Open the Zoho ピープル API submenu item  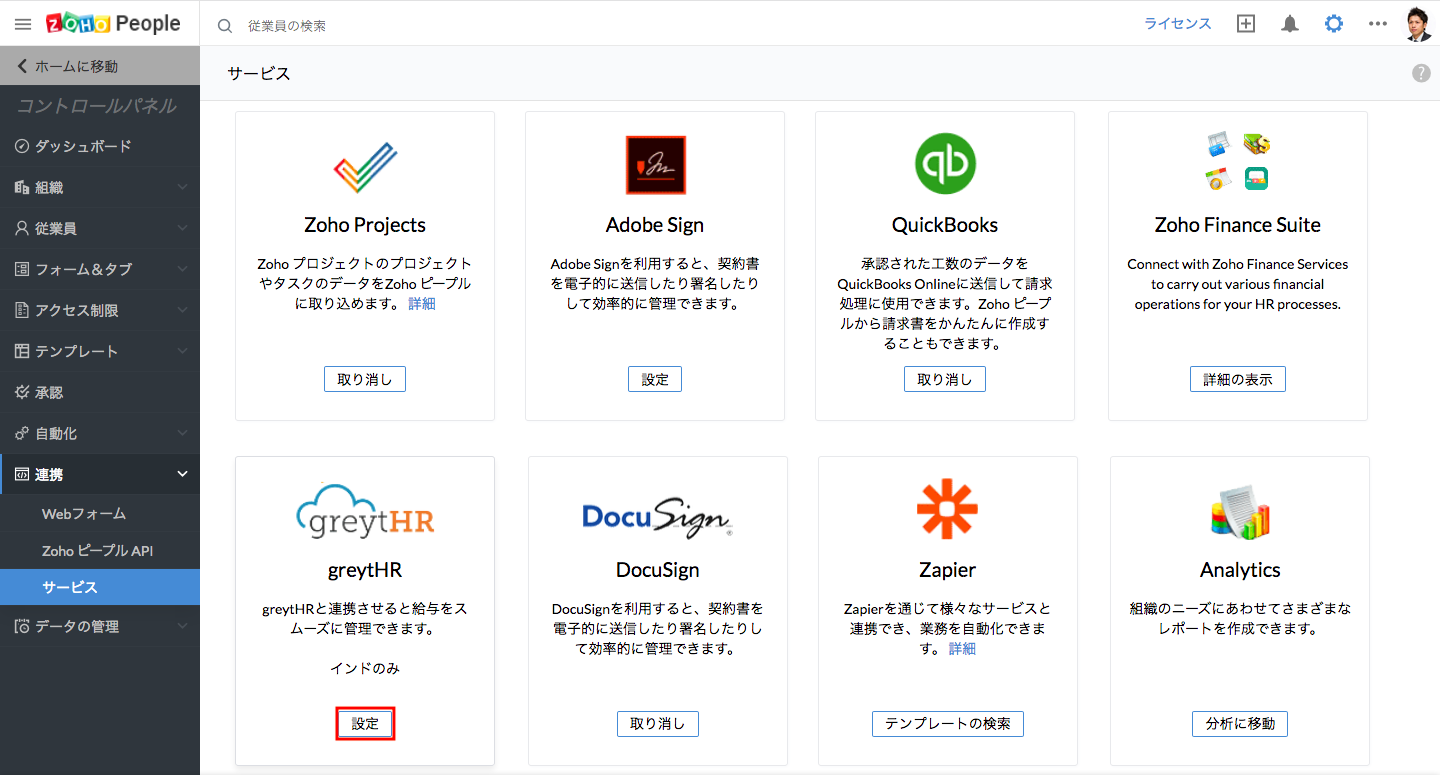(100, 550)
